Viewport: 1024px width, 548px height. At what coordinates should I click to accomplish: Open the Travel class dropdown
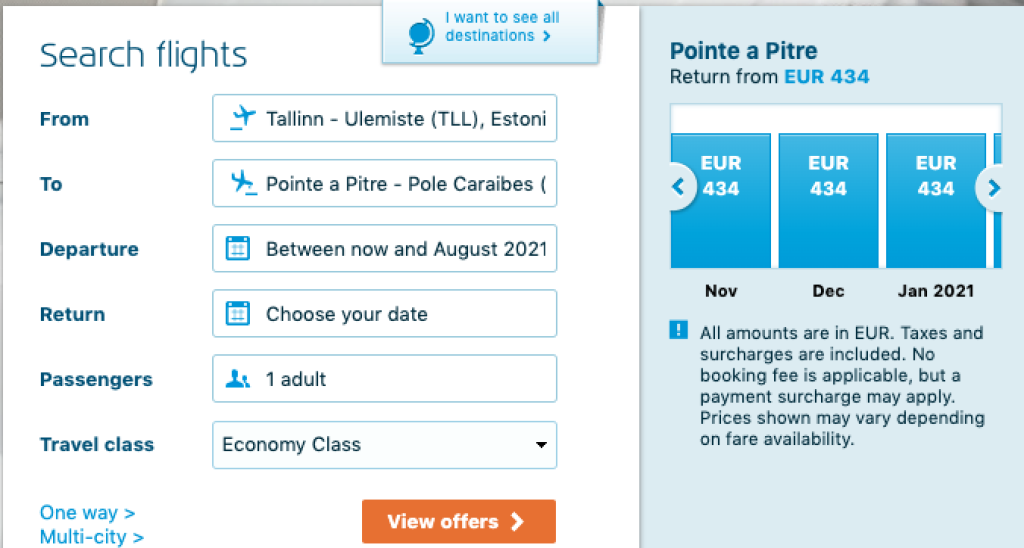pos(384,445)
